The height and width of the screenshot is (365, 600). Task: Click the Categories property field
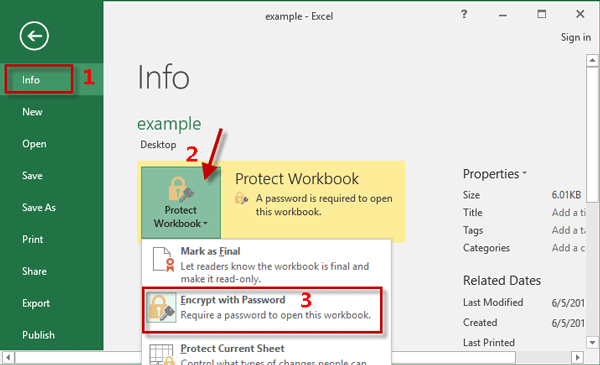[x=568, y=248]
